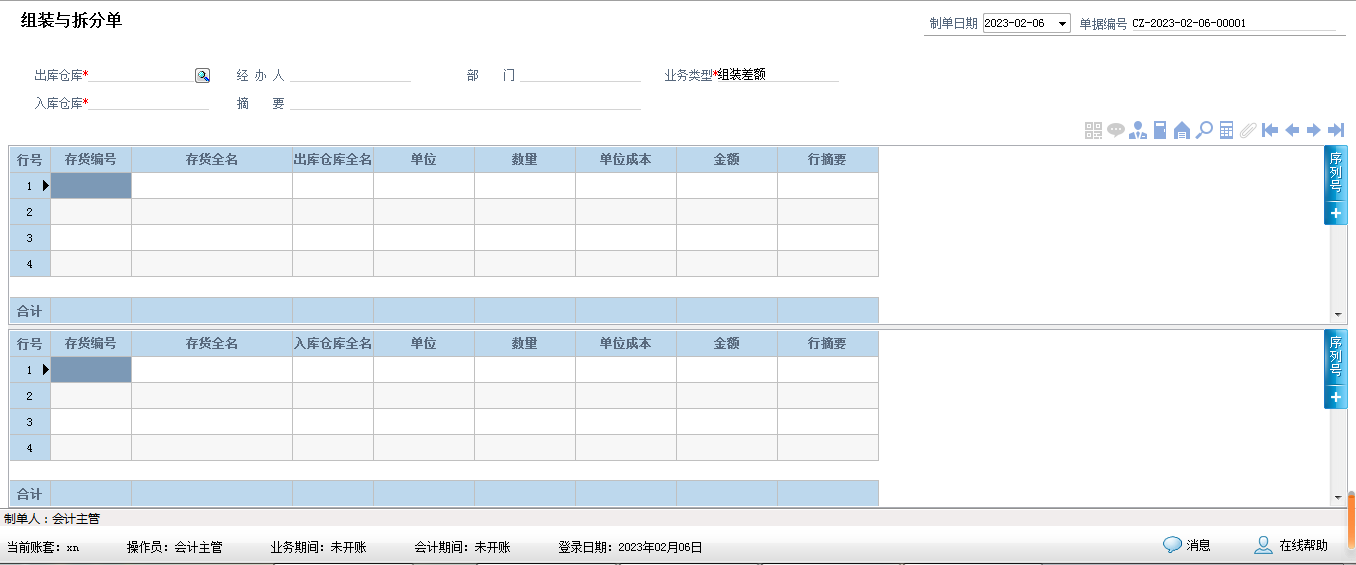Screen dimensions: 1356x565
Task: Go to previous record arrow
Action: 1292,130
